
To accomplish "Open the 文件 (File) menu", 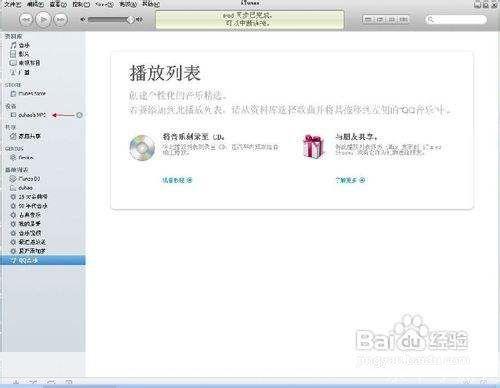I will point(12,4).
